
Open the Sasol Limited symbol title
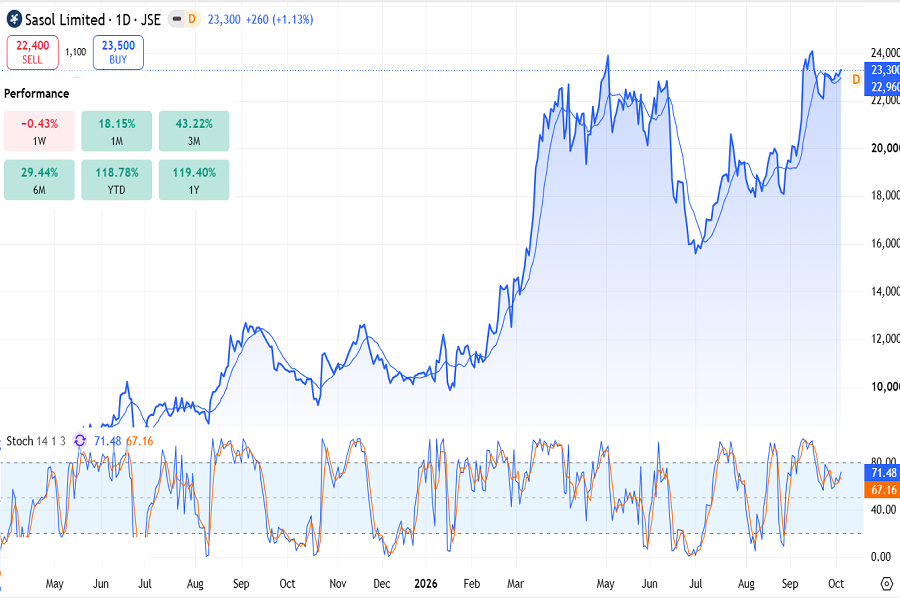tap(92, 20)
